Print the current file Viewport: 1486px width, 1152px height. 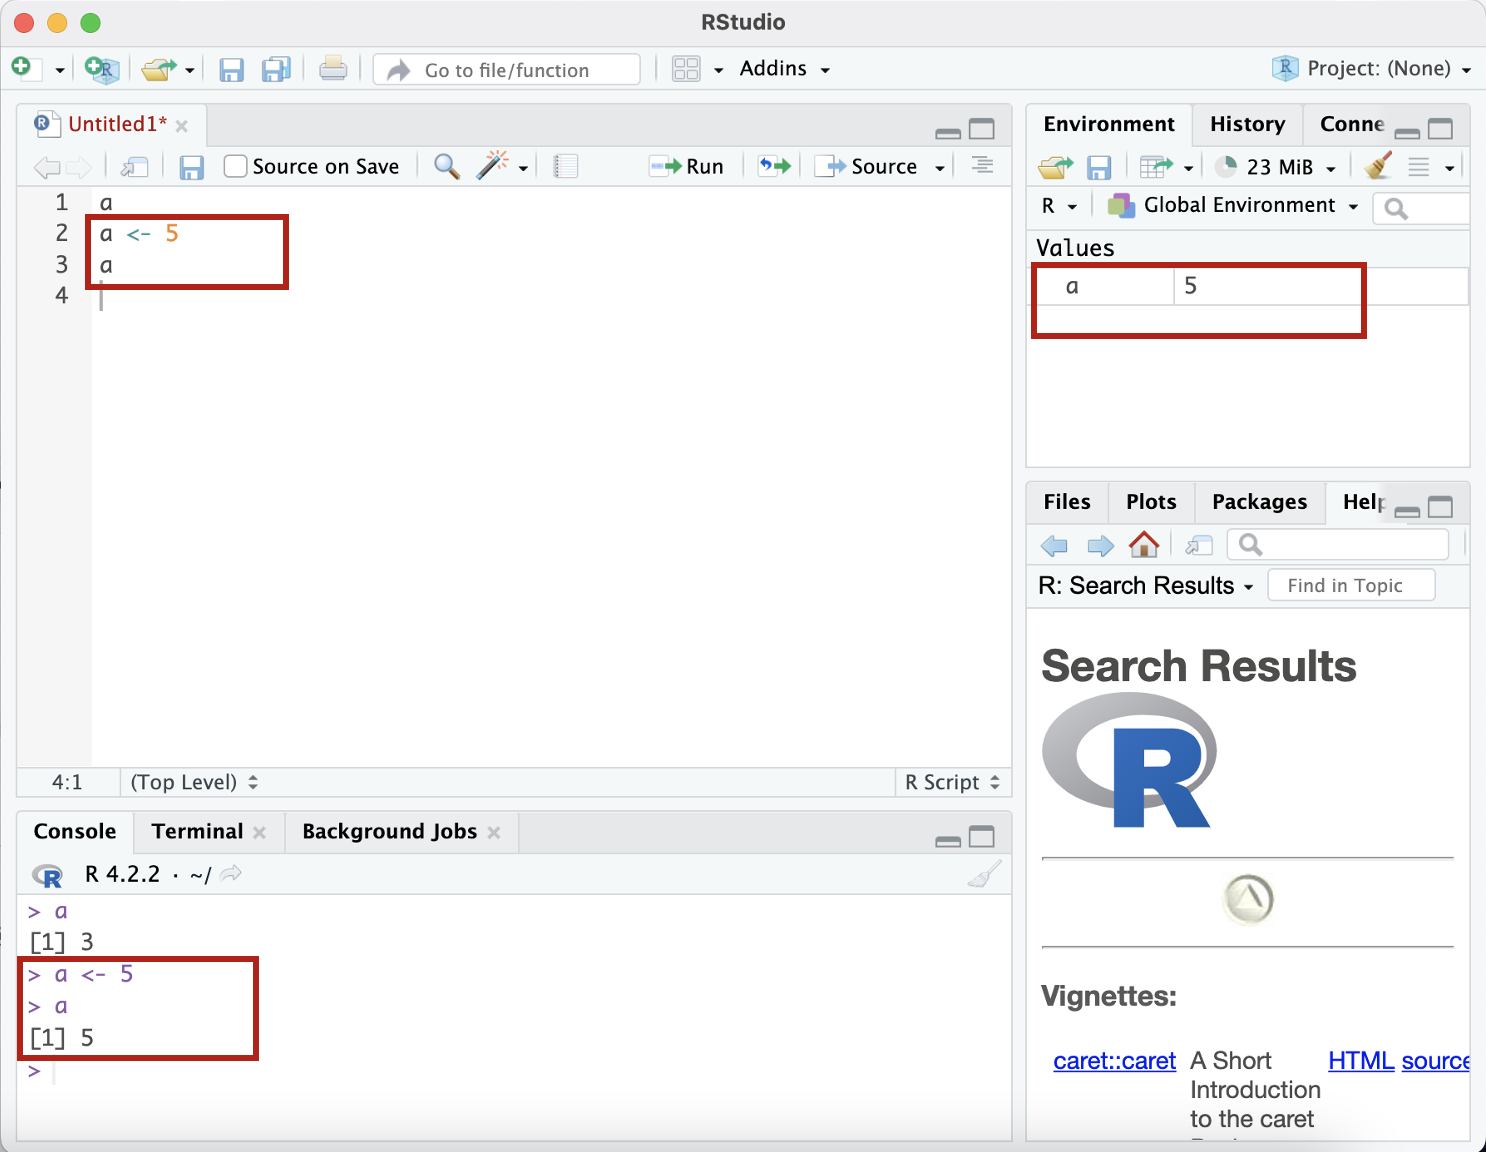(x=333, y=68)
